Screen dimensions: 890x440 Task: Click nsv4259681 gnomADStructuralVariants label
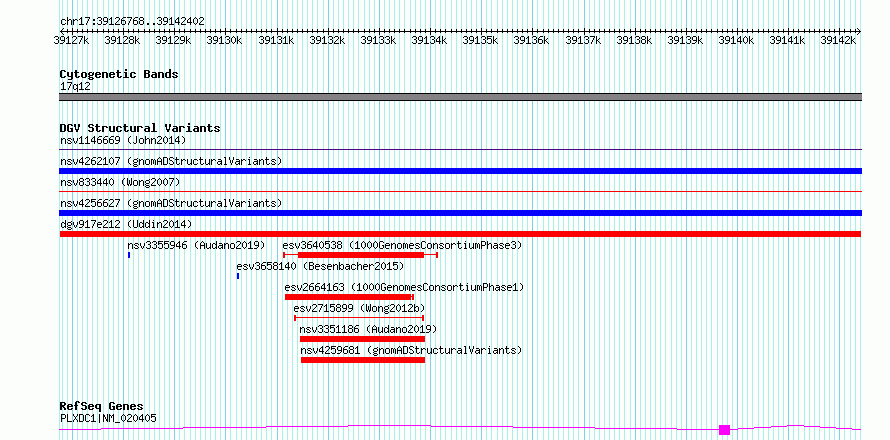point(411,350)
